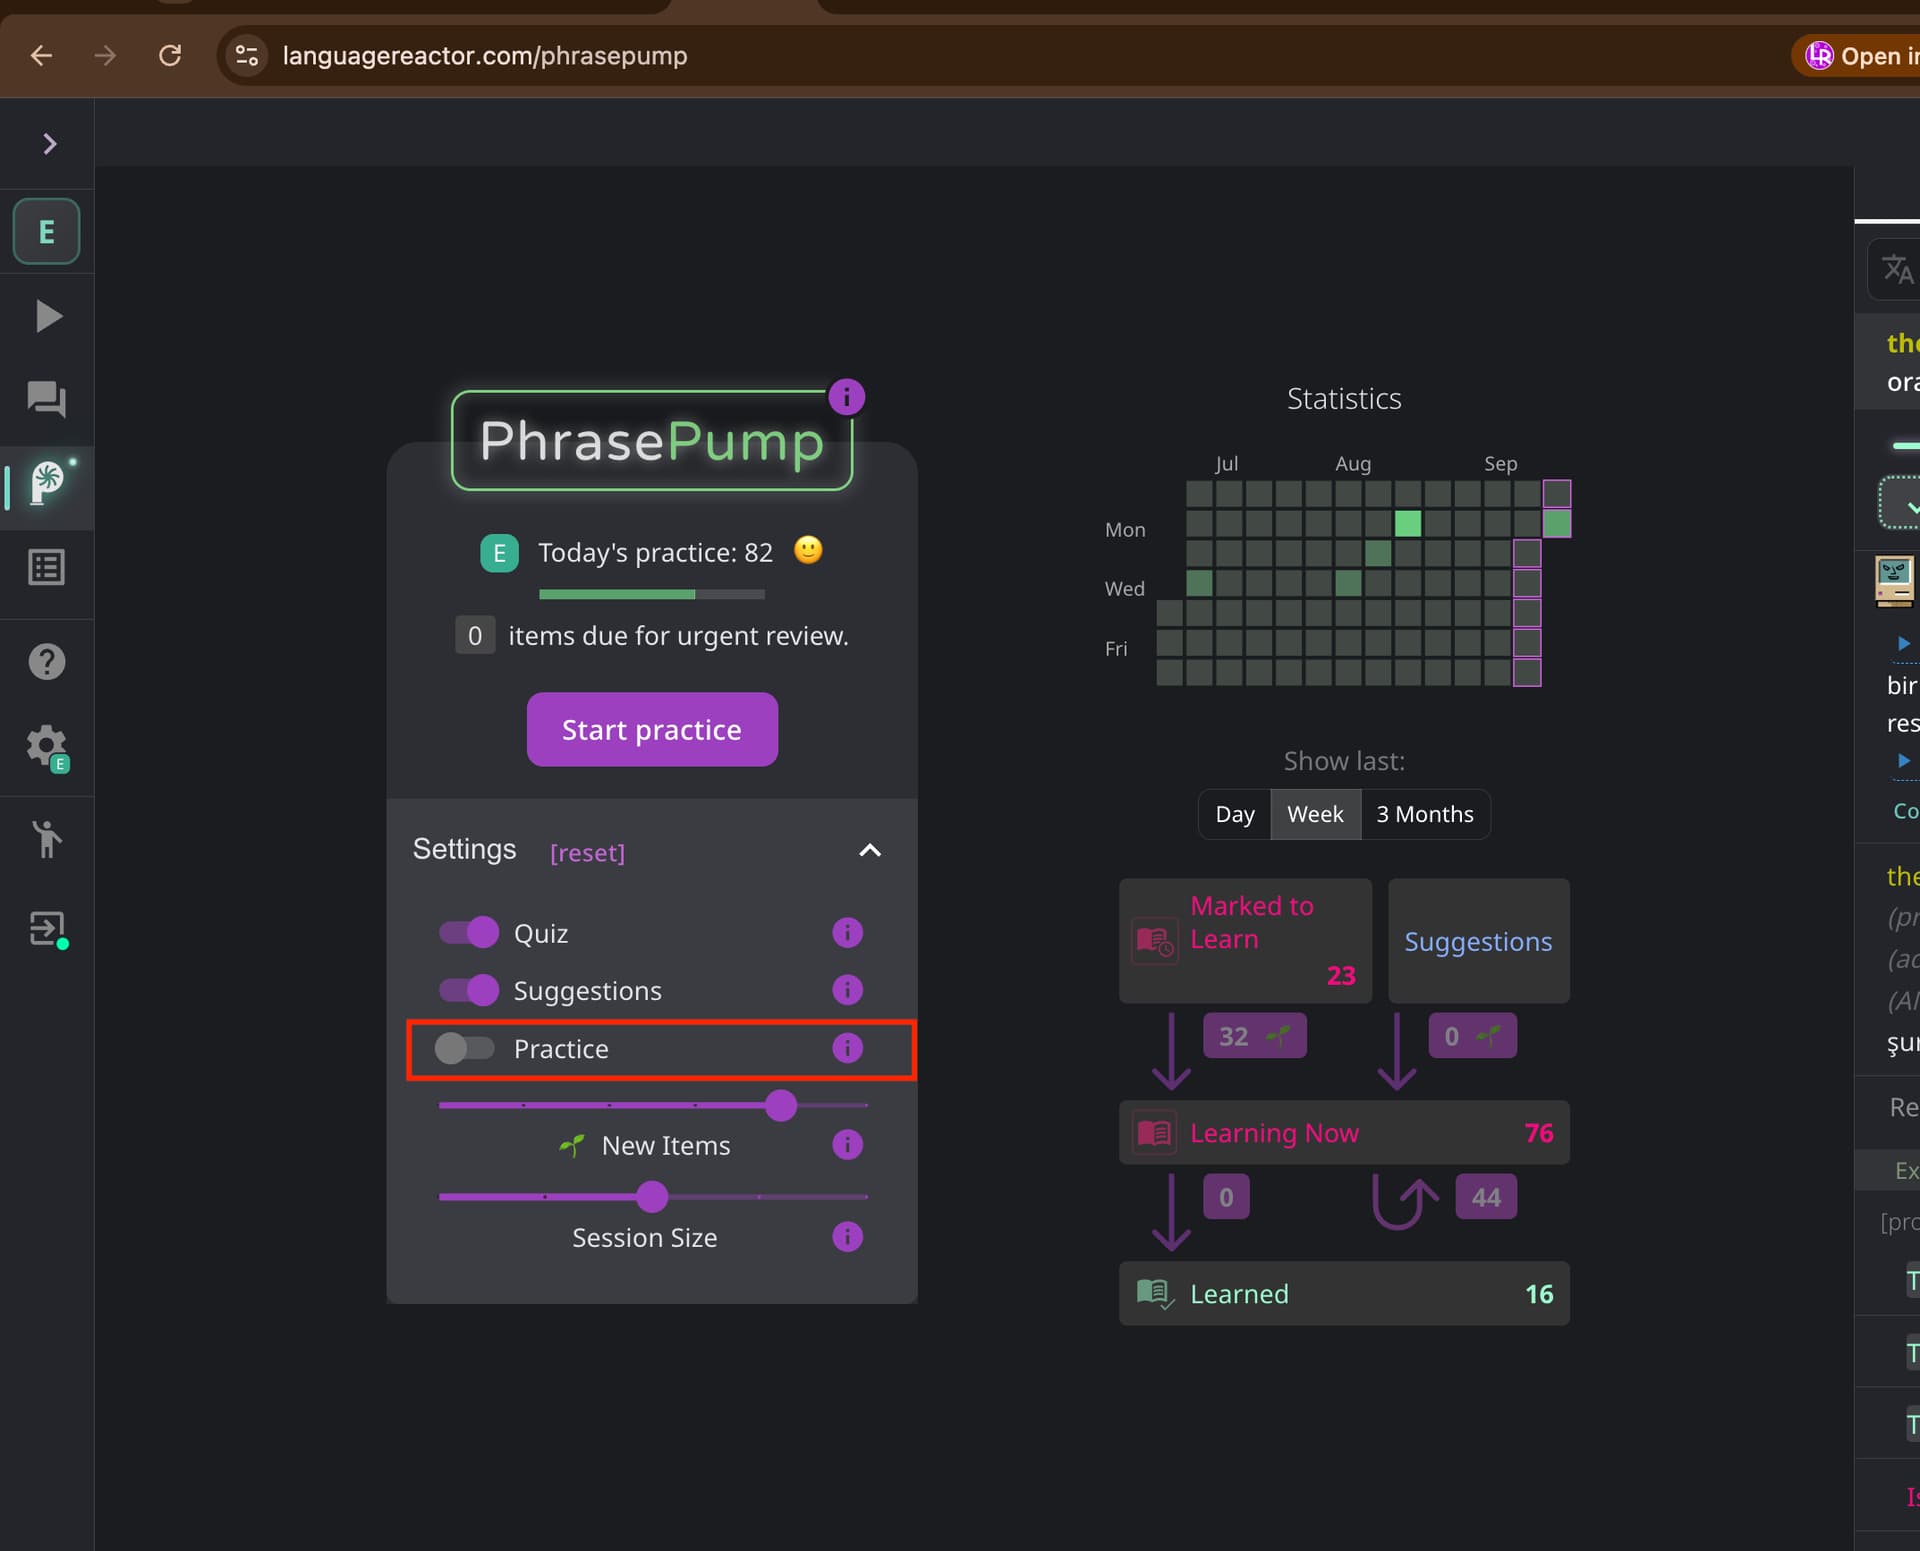Select the Day statistics tab
1920x1551 pixels.
pyautogui.click(x=1235, y=814)
